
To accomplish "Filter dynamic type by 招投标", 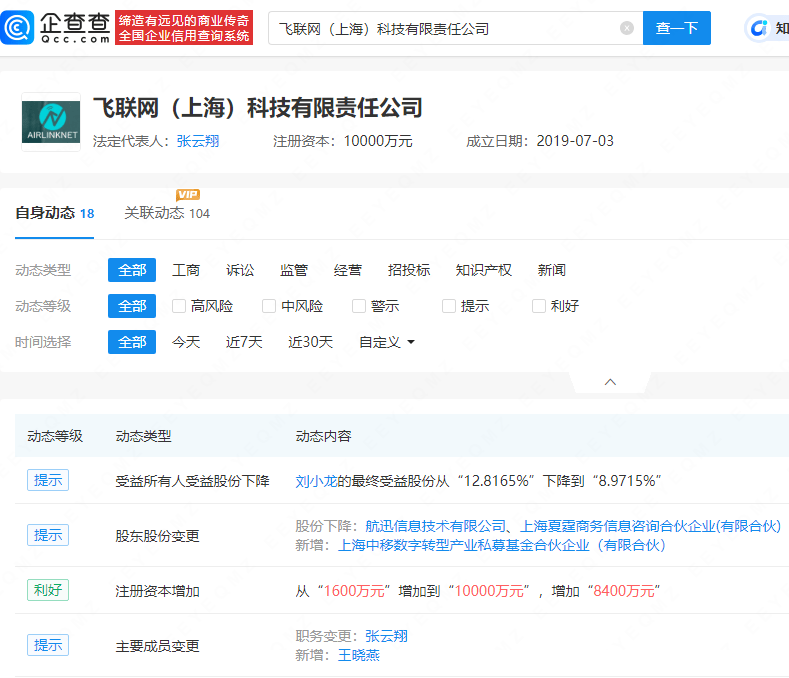I will click(409, 270).
